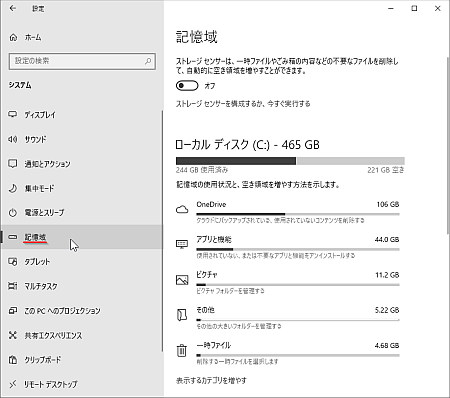
Task: Click the 244 GB 使用済み label
Action: coord(202,170)
